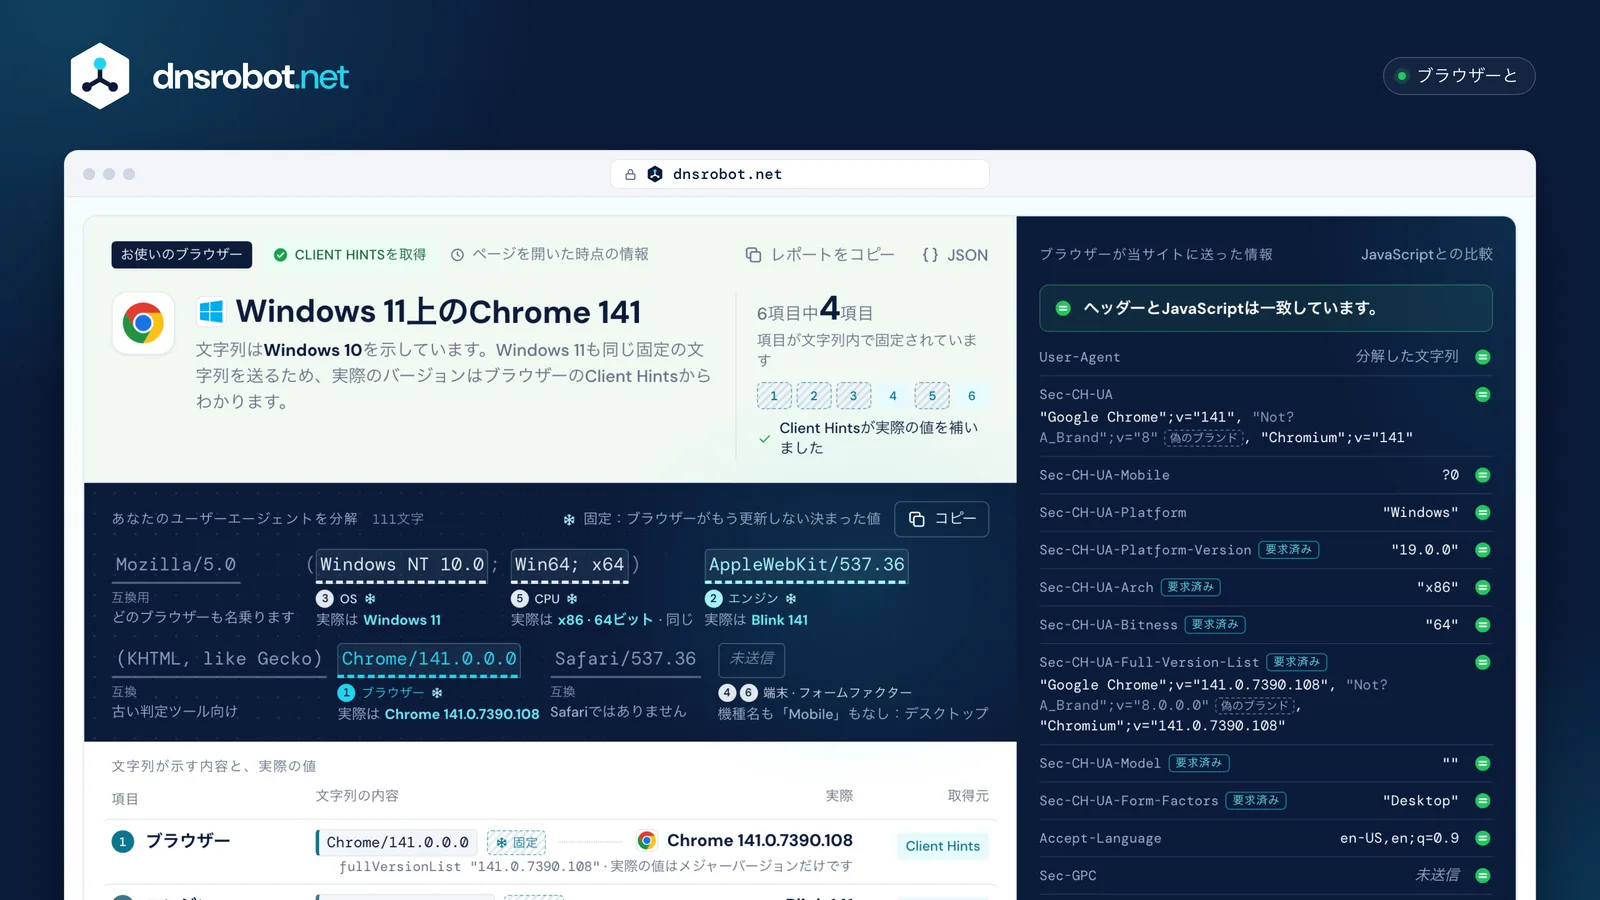Click the Mozilla/5.0 token
Screen dimensions: 1600x900
(x=176, y=565)
